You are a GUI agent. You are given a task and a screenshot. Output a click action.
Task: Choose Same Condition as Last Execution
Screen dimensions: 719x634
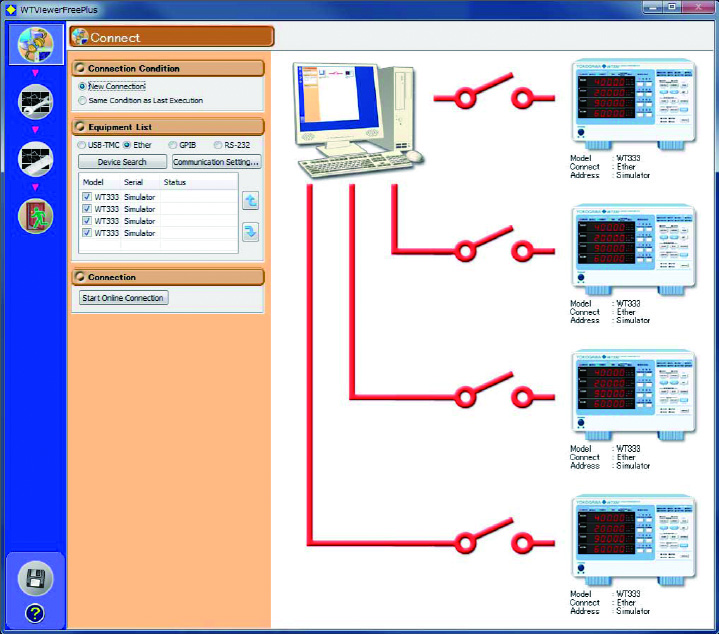coord(82,100)
